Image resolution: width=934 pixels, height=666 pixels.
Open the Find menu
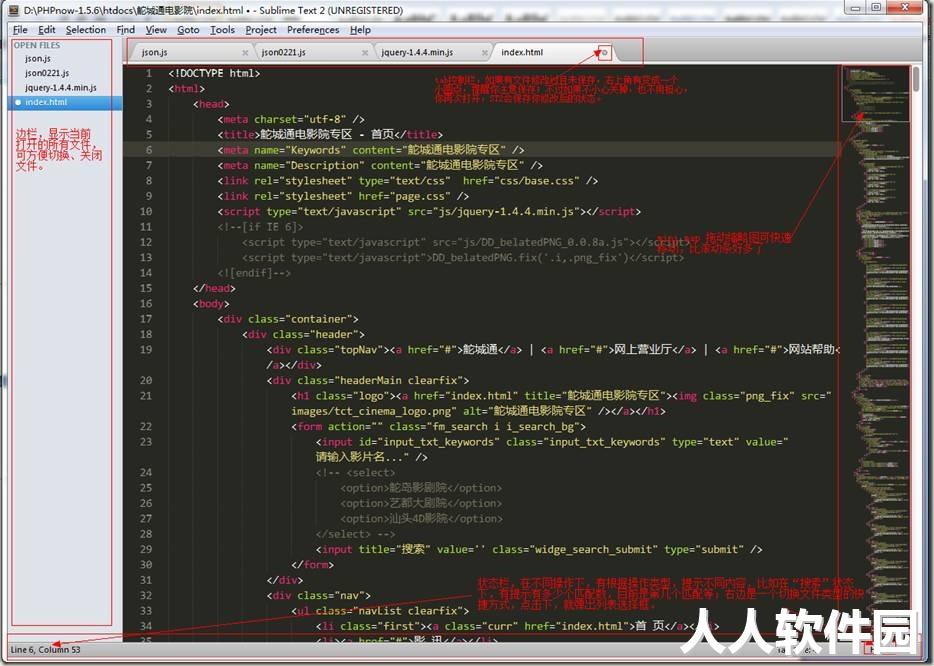[x=125, y=30]
